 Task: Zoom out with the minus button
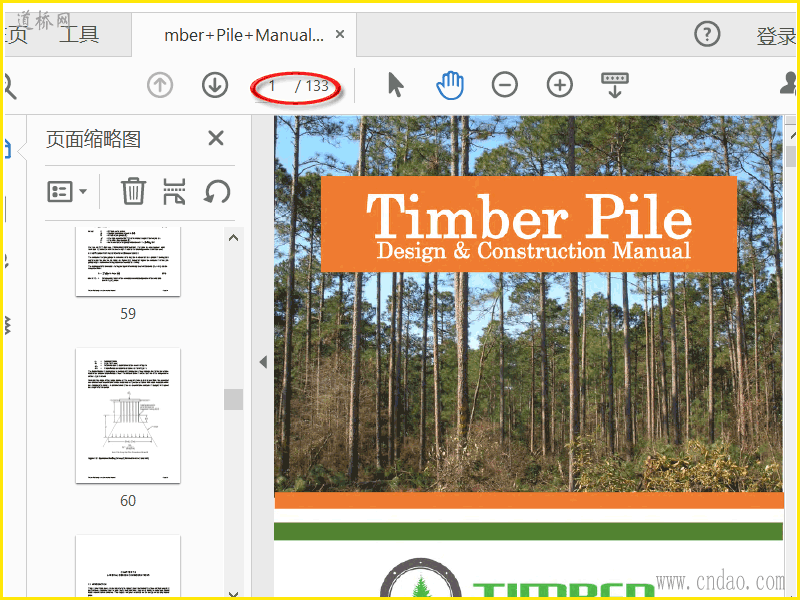505,85
